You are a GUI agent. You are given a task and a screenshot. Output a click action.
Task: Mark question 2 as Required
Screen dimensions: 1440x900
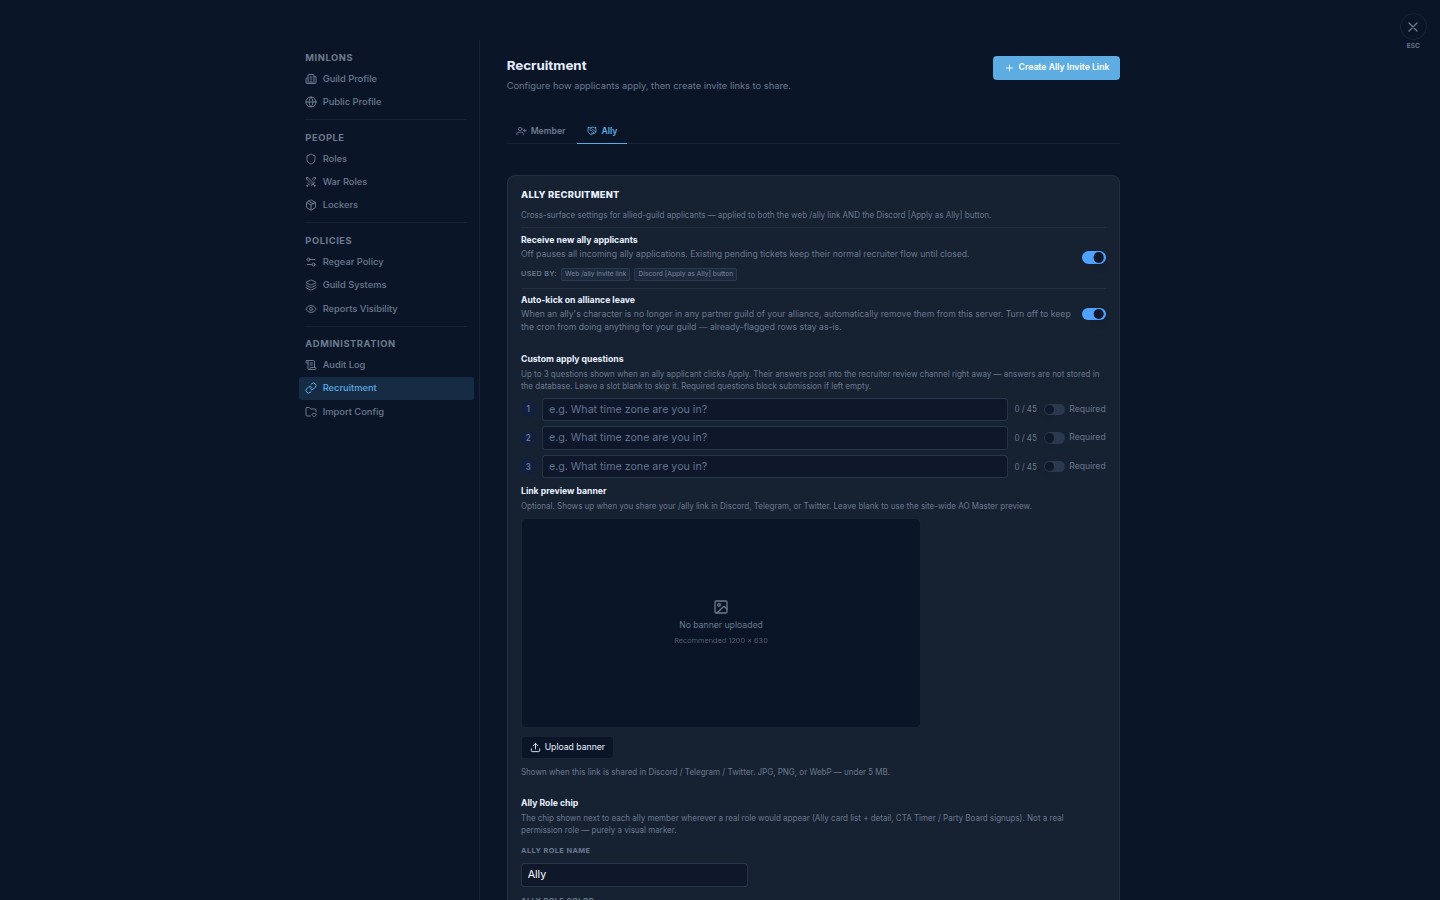tap(1054, 438)
